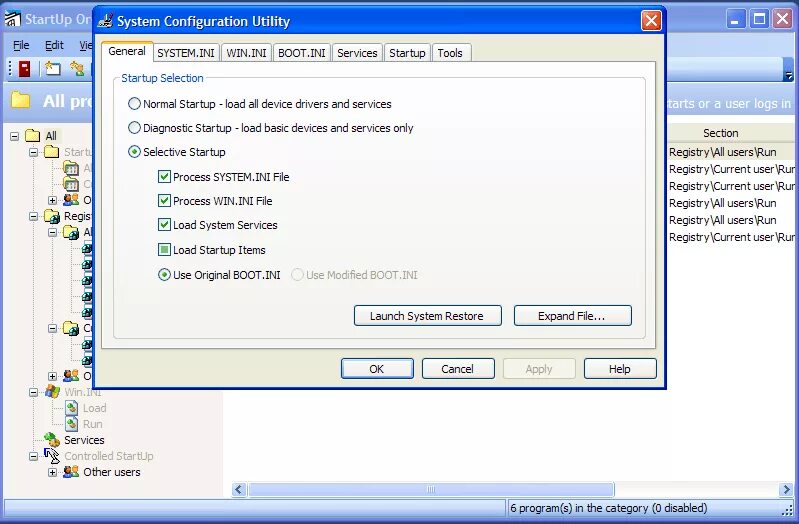Click the Expand File... button
Viewport: 799px width, 524px height.
[572, 316]
